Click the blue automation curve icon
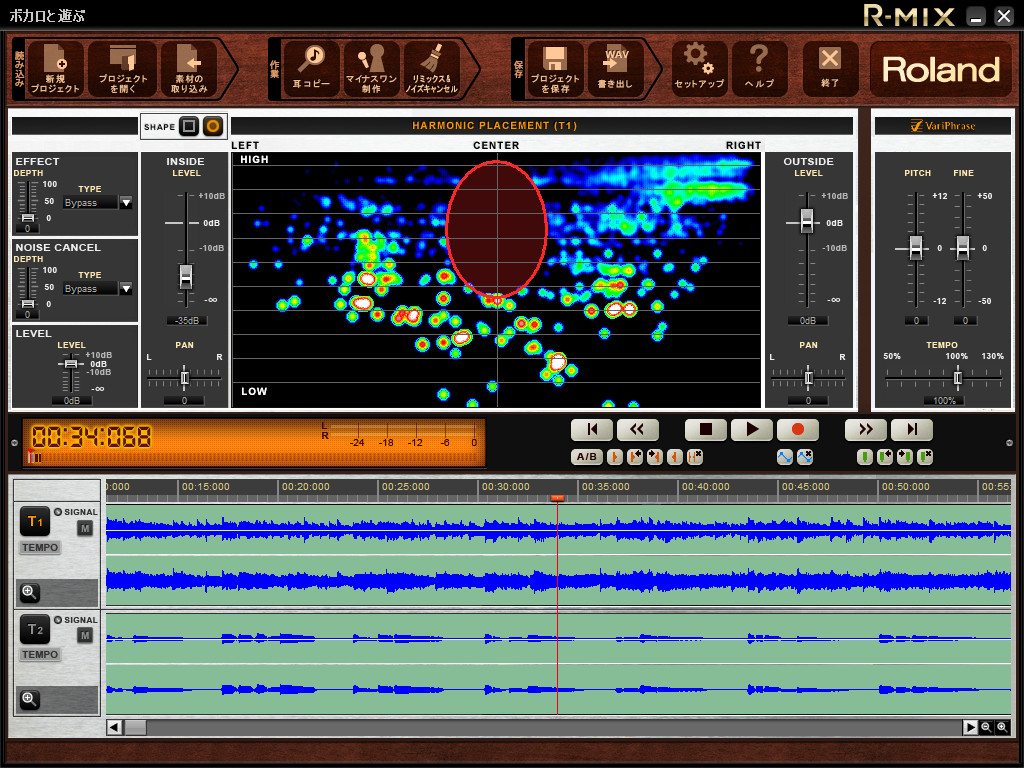 785,456
